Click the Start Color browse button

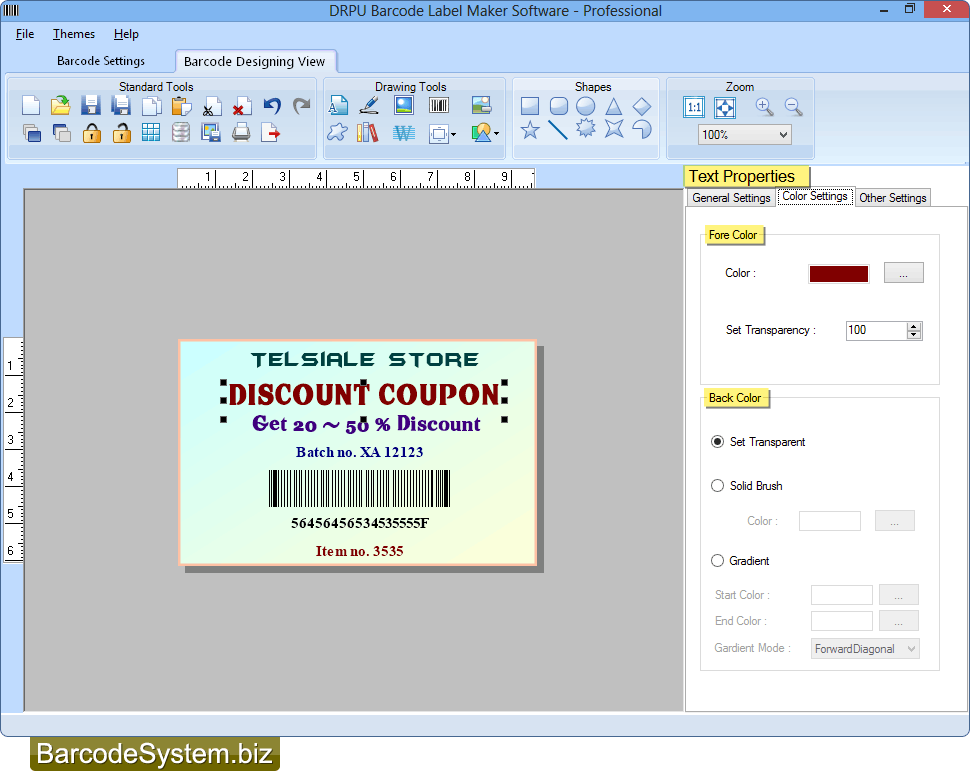point(898,595)
